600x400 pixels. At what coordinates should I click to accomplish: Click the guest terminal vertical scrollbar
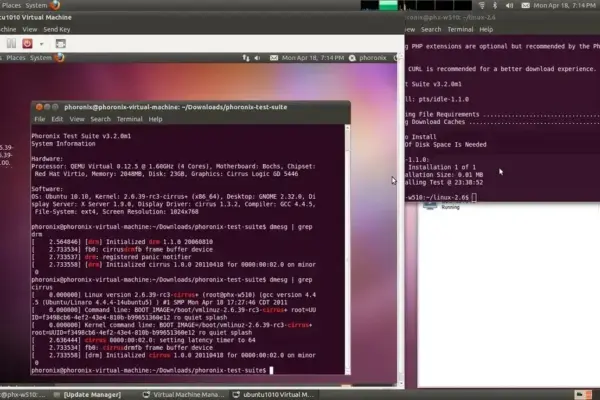coord(347,250)
